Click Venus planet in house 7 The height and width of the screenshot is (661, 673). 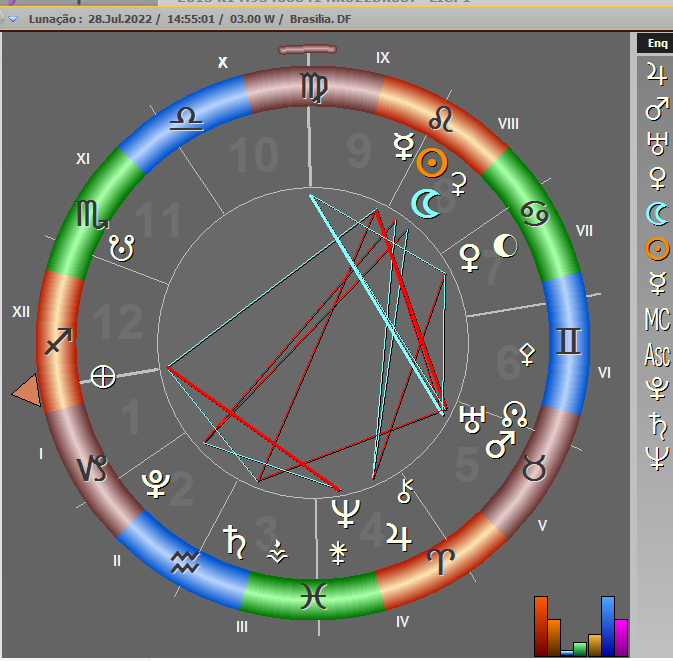(x=470, y=258)
